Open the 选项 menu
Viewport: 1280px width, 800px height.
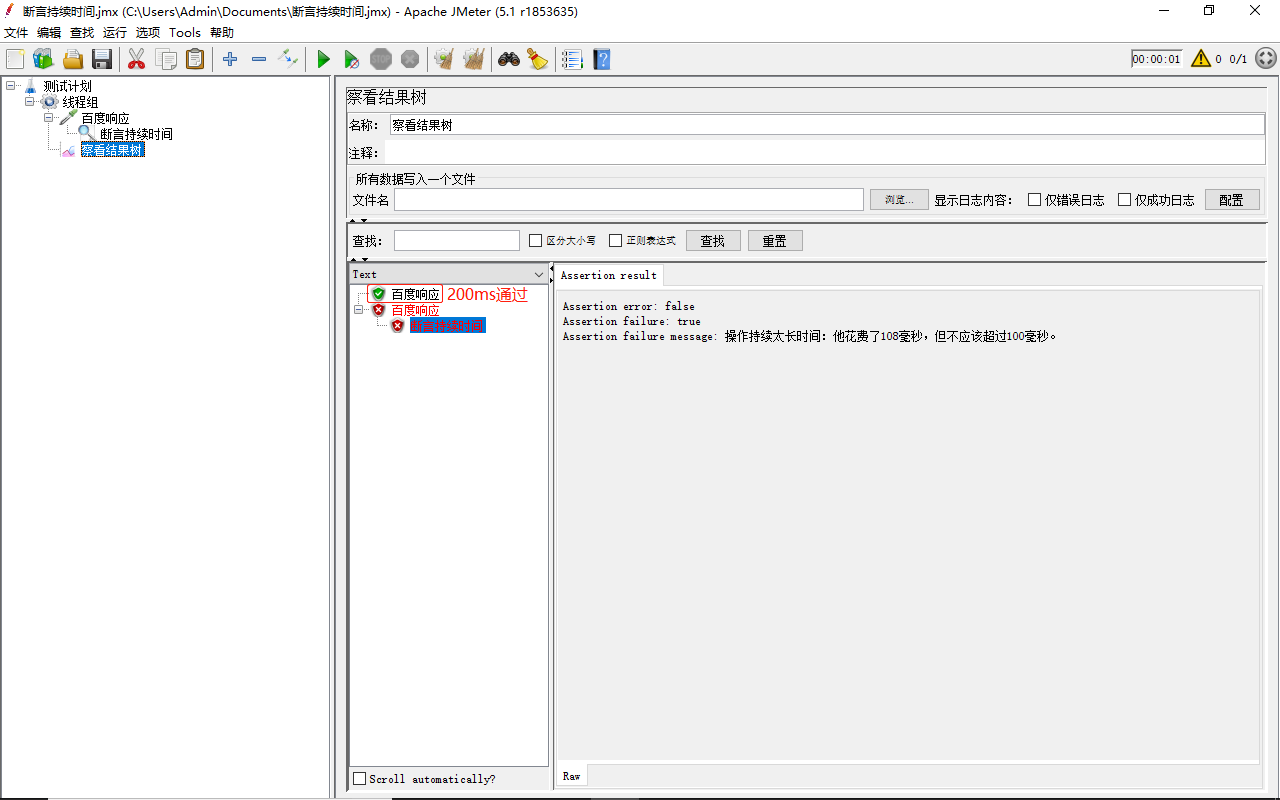[148, 33]
